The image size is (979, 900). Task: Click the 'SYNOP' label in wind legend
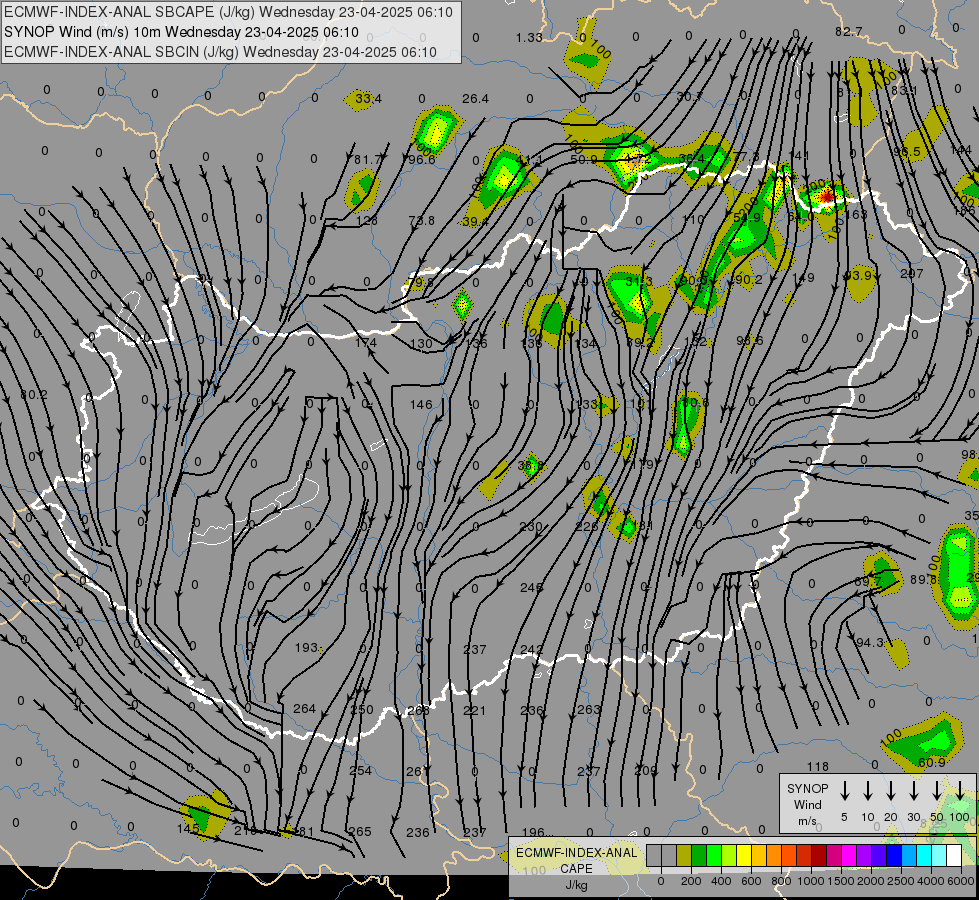click(807, 788)
